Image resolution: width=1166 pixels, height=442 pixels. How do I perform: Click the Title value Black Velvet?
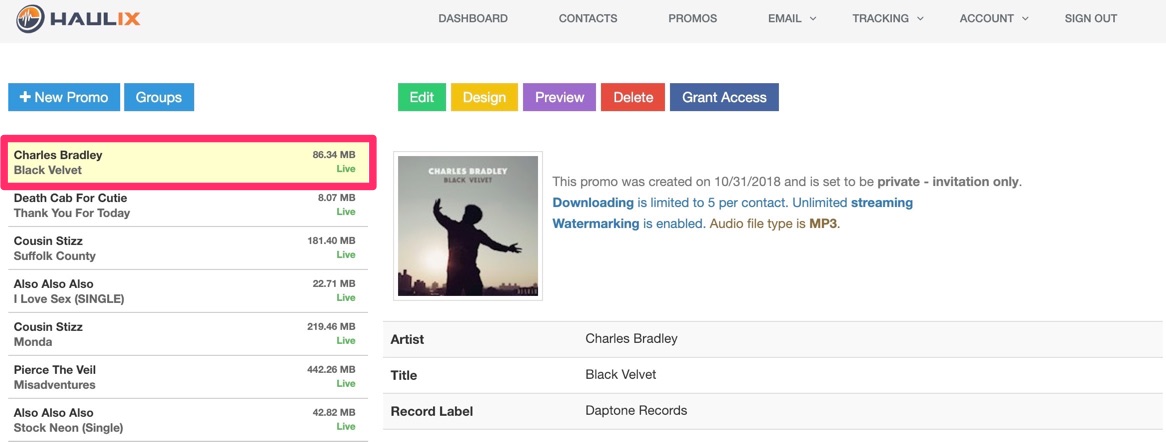pos(621,374)
